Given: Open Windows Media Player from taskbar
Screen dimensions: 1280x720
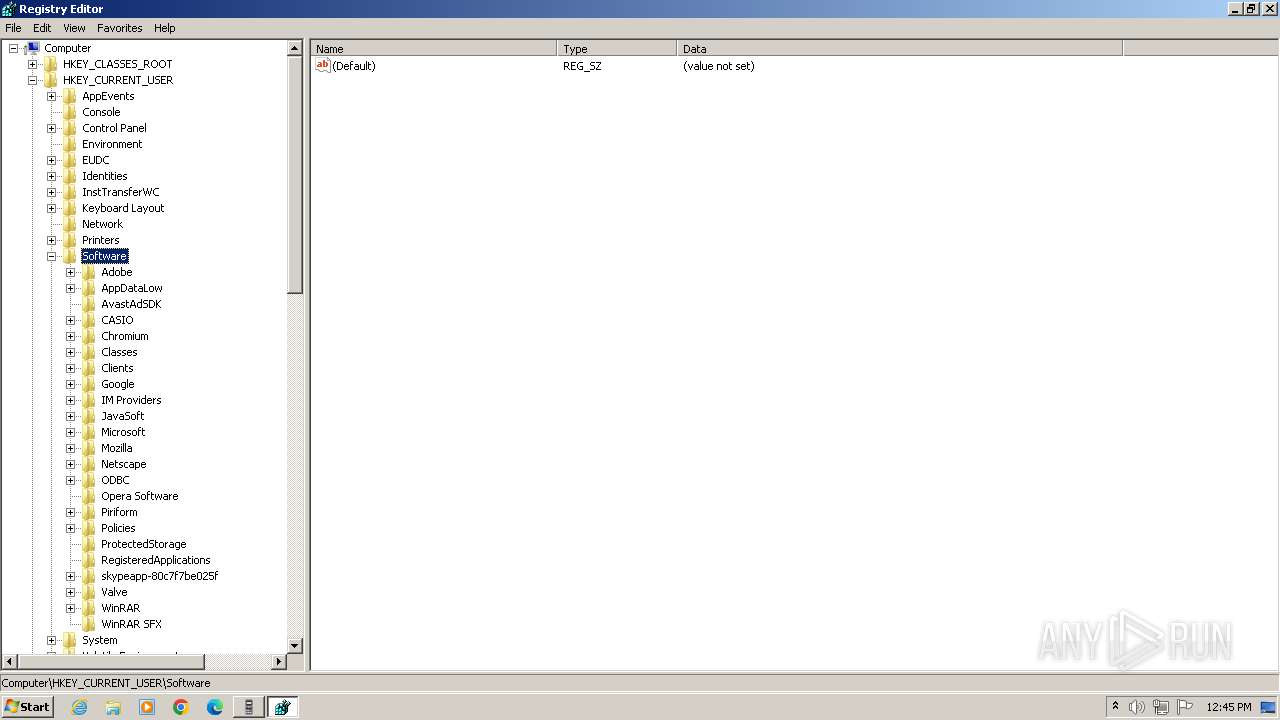Looking at the screenshot, I should [x=147, y=707].
